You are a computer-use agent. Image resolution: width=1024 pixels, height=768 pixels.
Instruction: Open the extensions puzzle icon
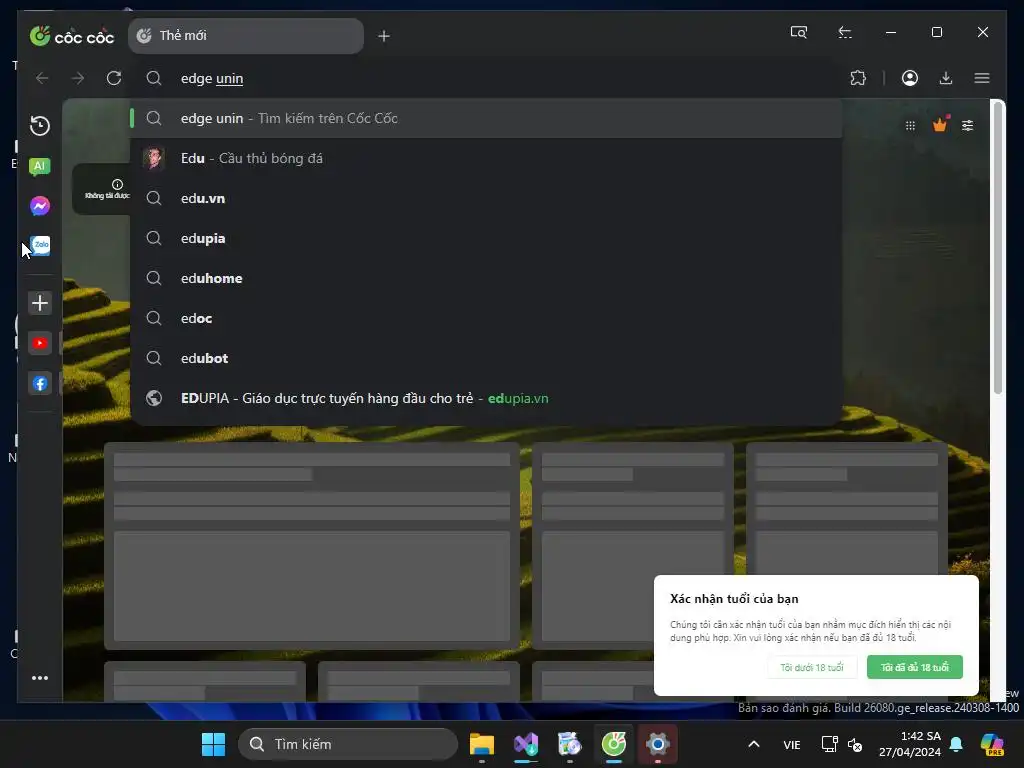pyautogui.click(x=858, y=78)
